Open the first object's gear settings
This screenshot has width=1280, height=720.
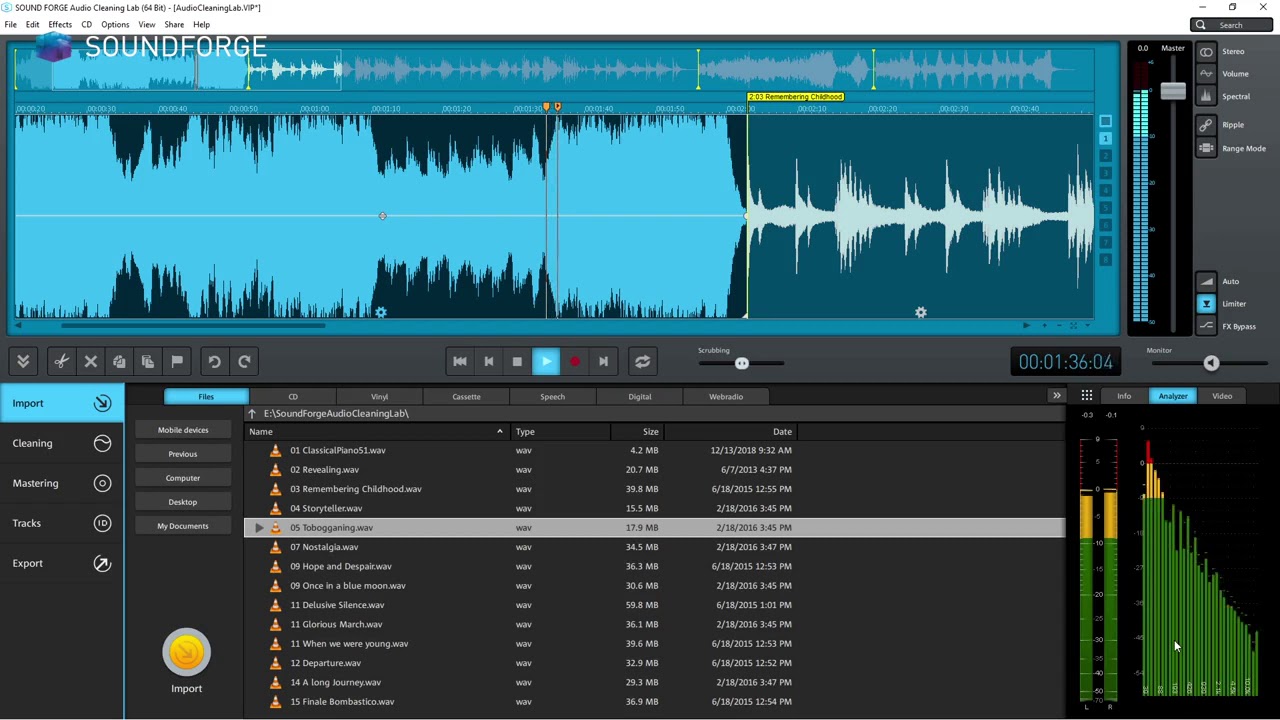[x=380, y=313]
